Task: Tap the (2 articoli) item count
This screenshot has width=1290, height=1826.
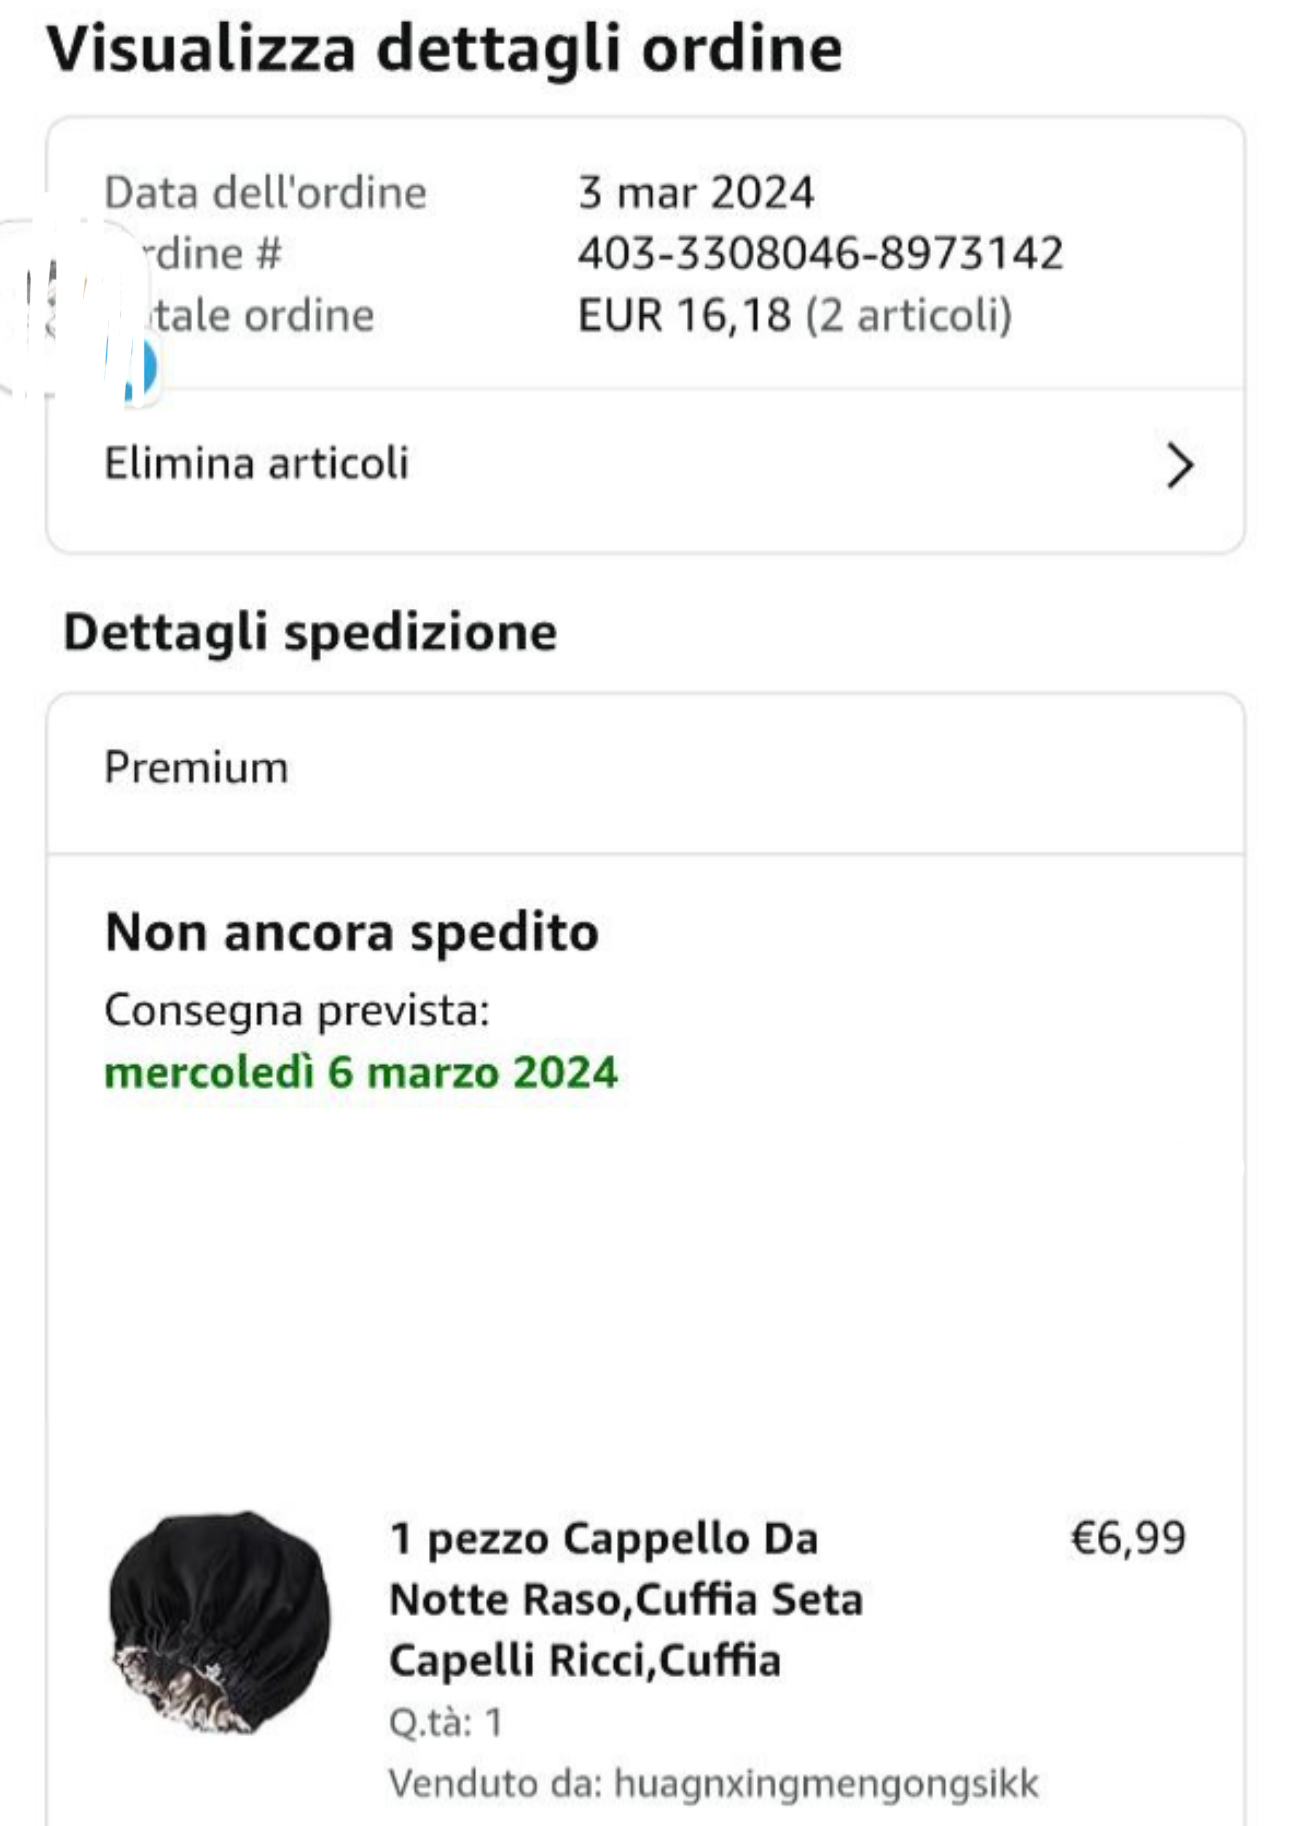Action: pos(909,315)
